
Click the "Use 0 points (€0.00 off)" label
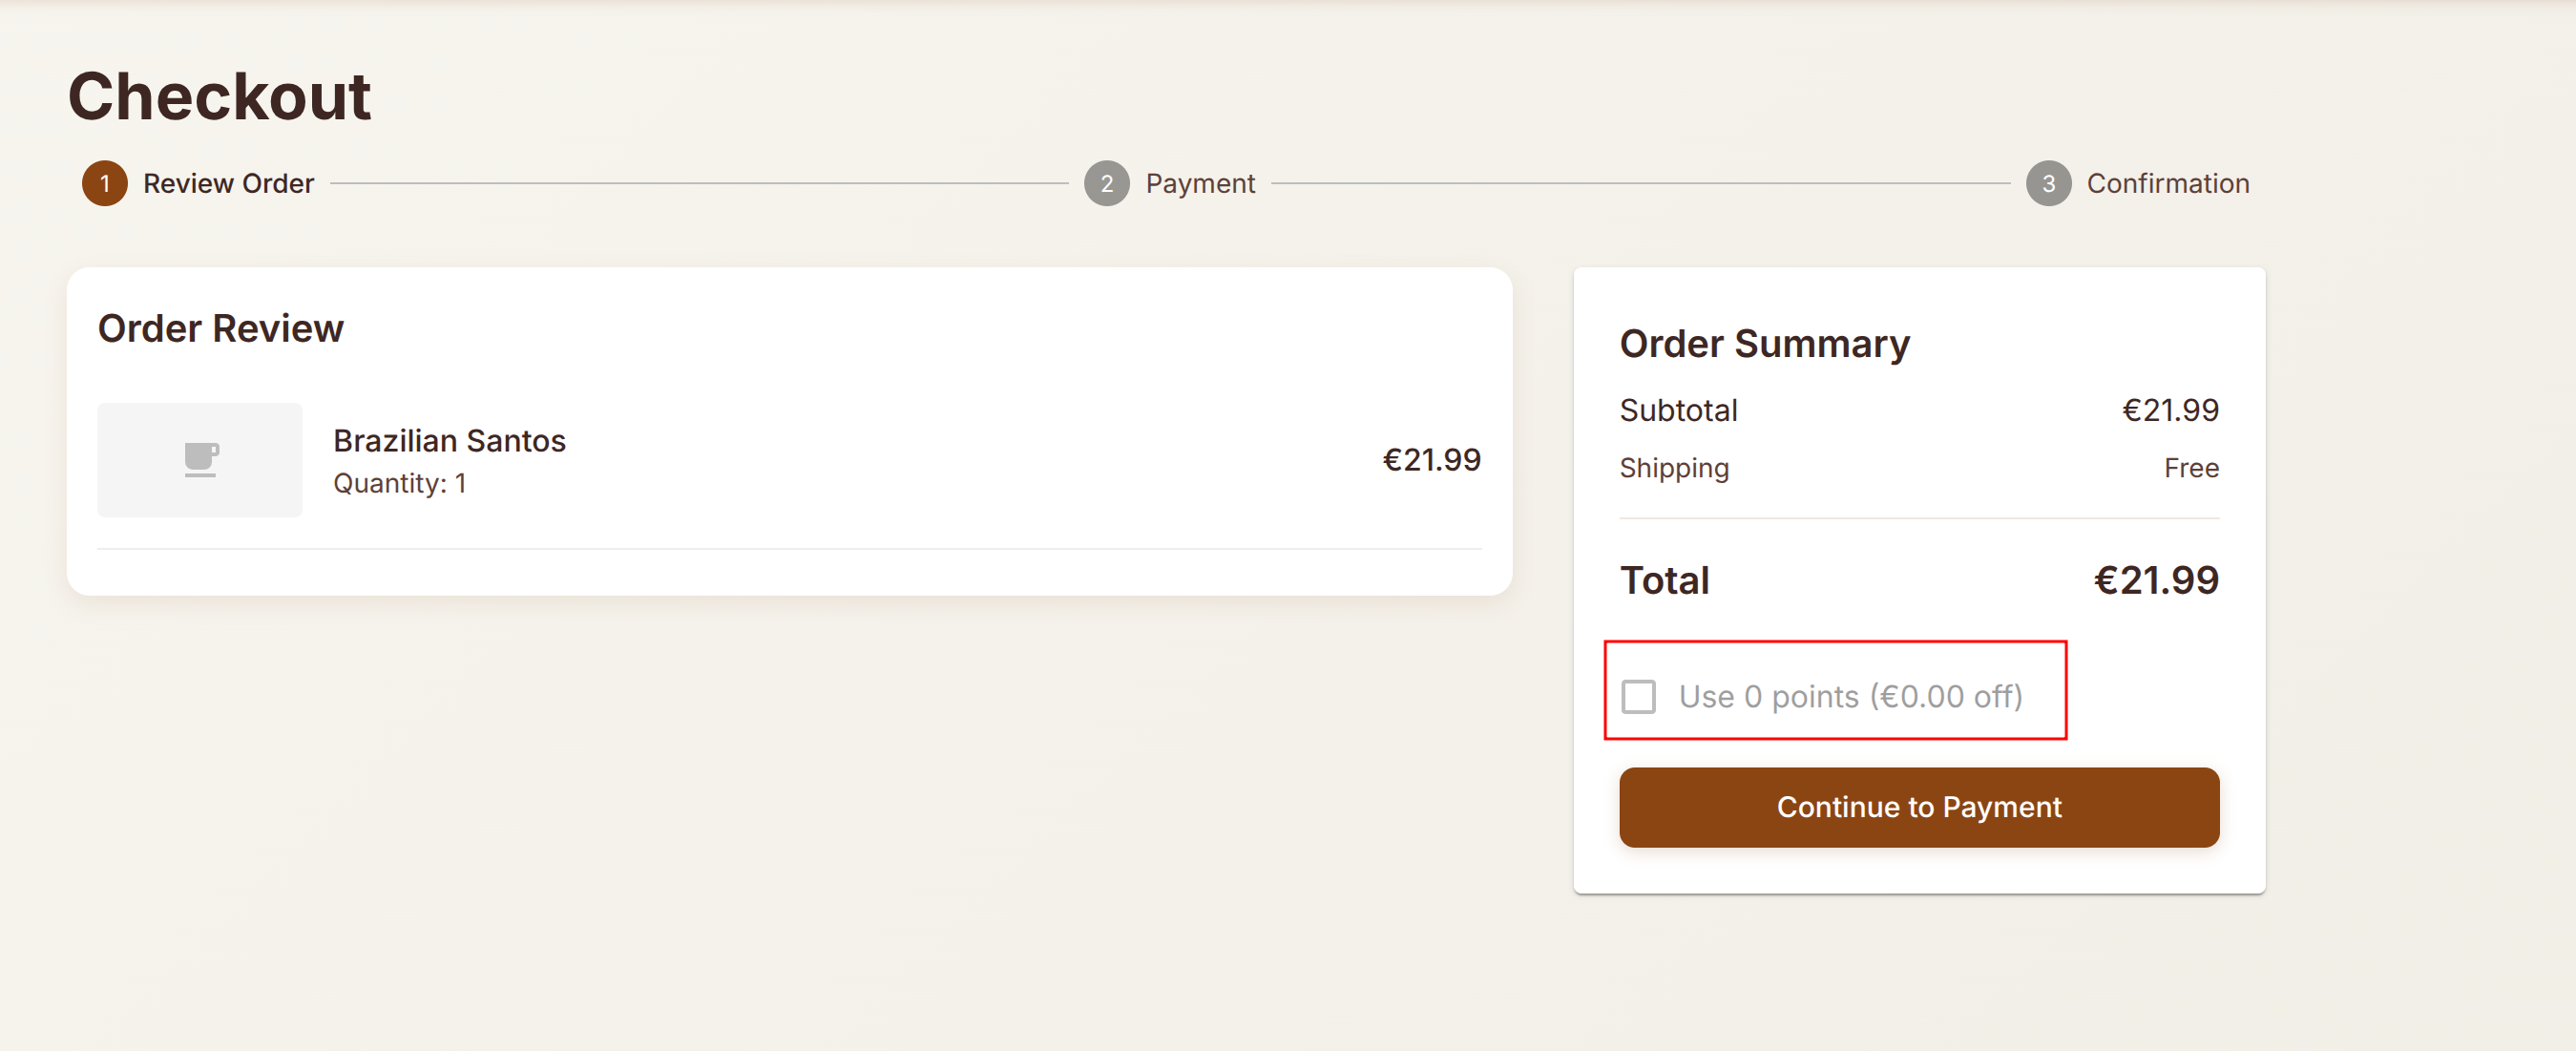pyautogui.click(x=1850, y=696)
